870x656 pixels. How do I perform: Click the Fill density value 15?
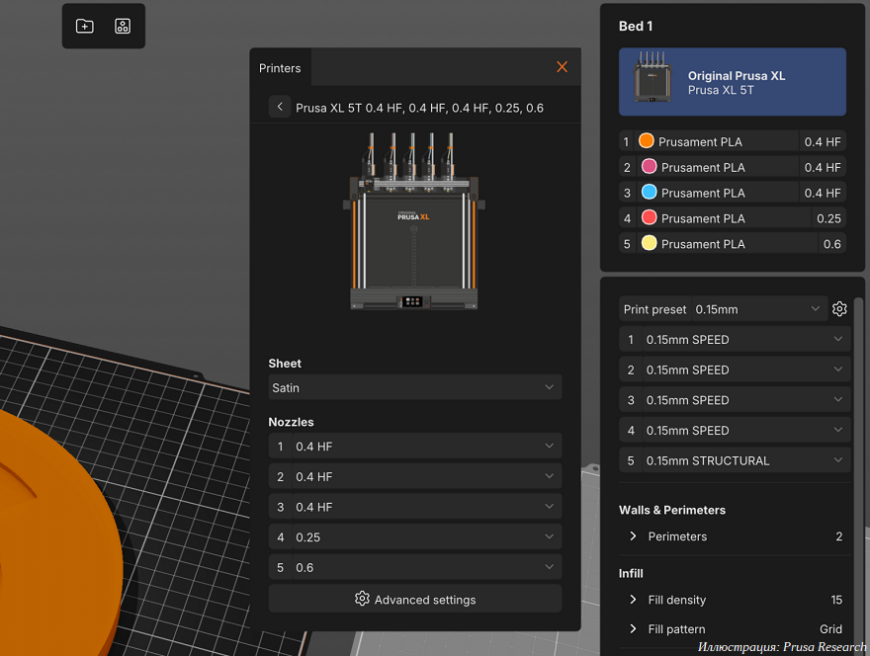point(837,599)
